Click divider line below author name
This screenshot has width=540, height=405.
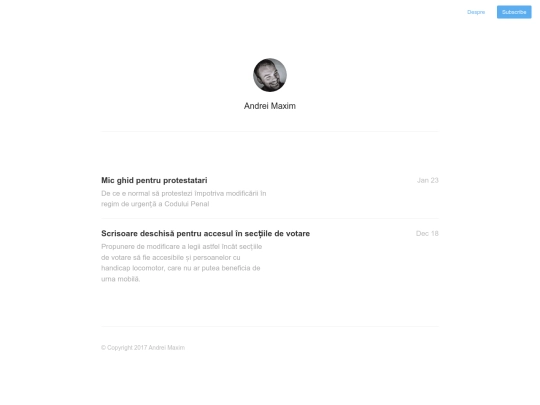tap(270, 131)
